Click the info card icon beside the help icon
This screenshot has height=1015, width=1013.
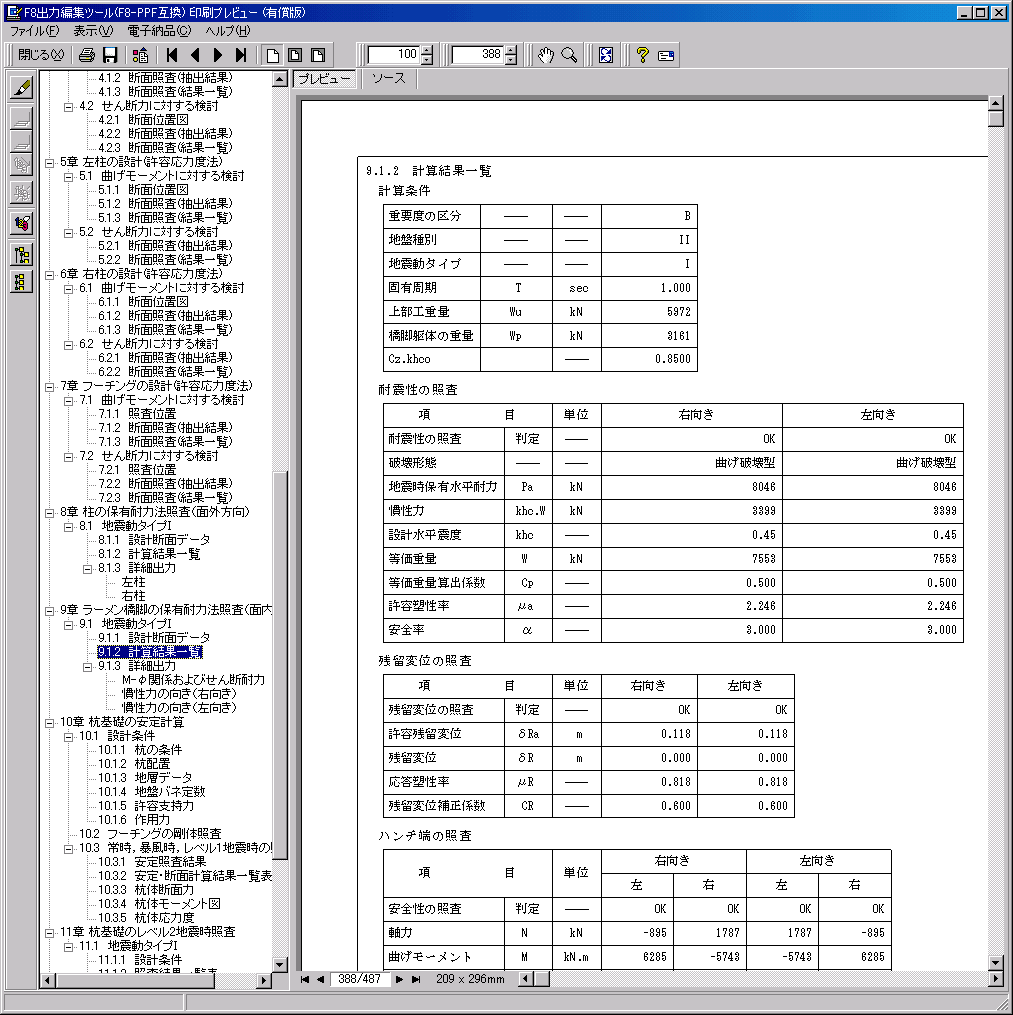point(666,55)
